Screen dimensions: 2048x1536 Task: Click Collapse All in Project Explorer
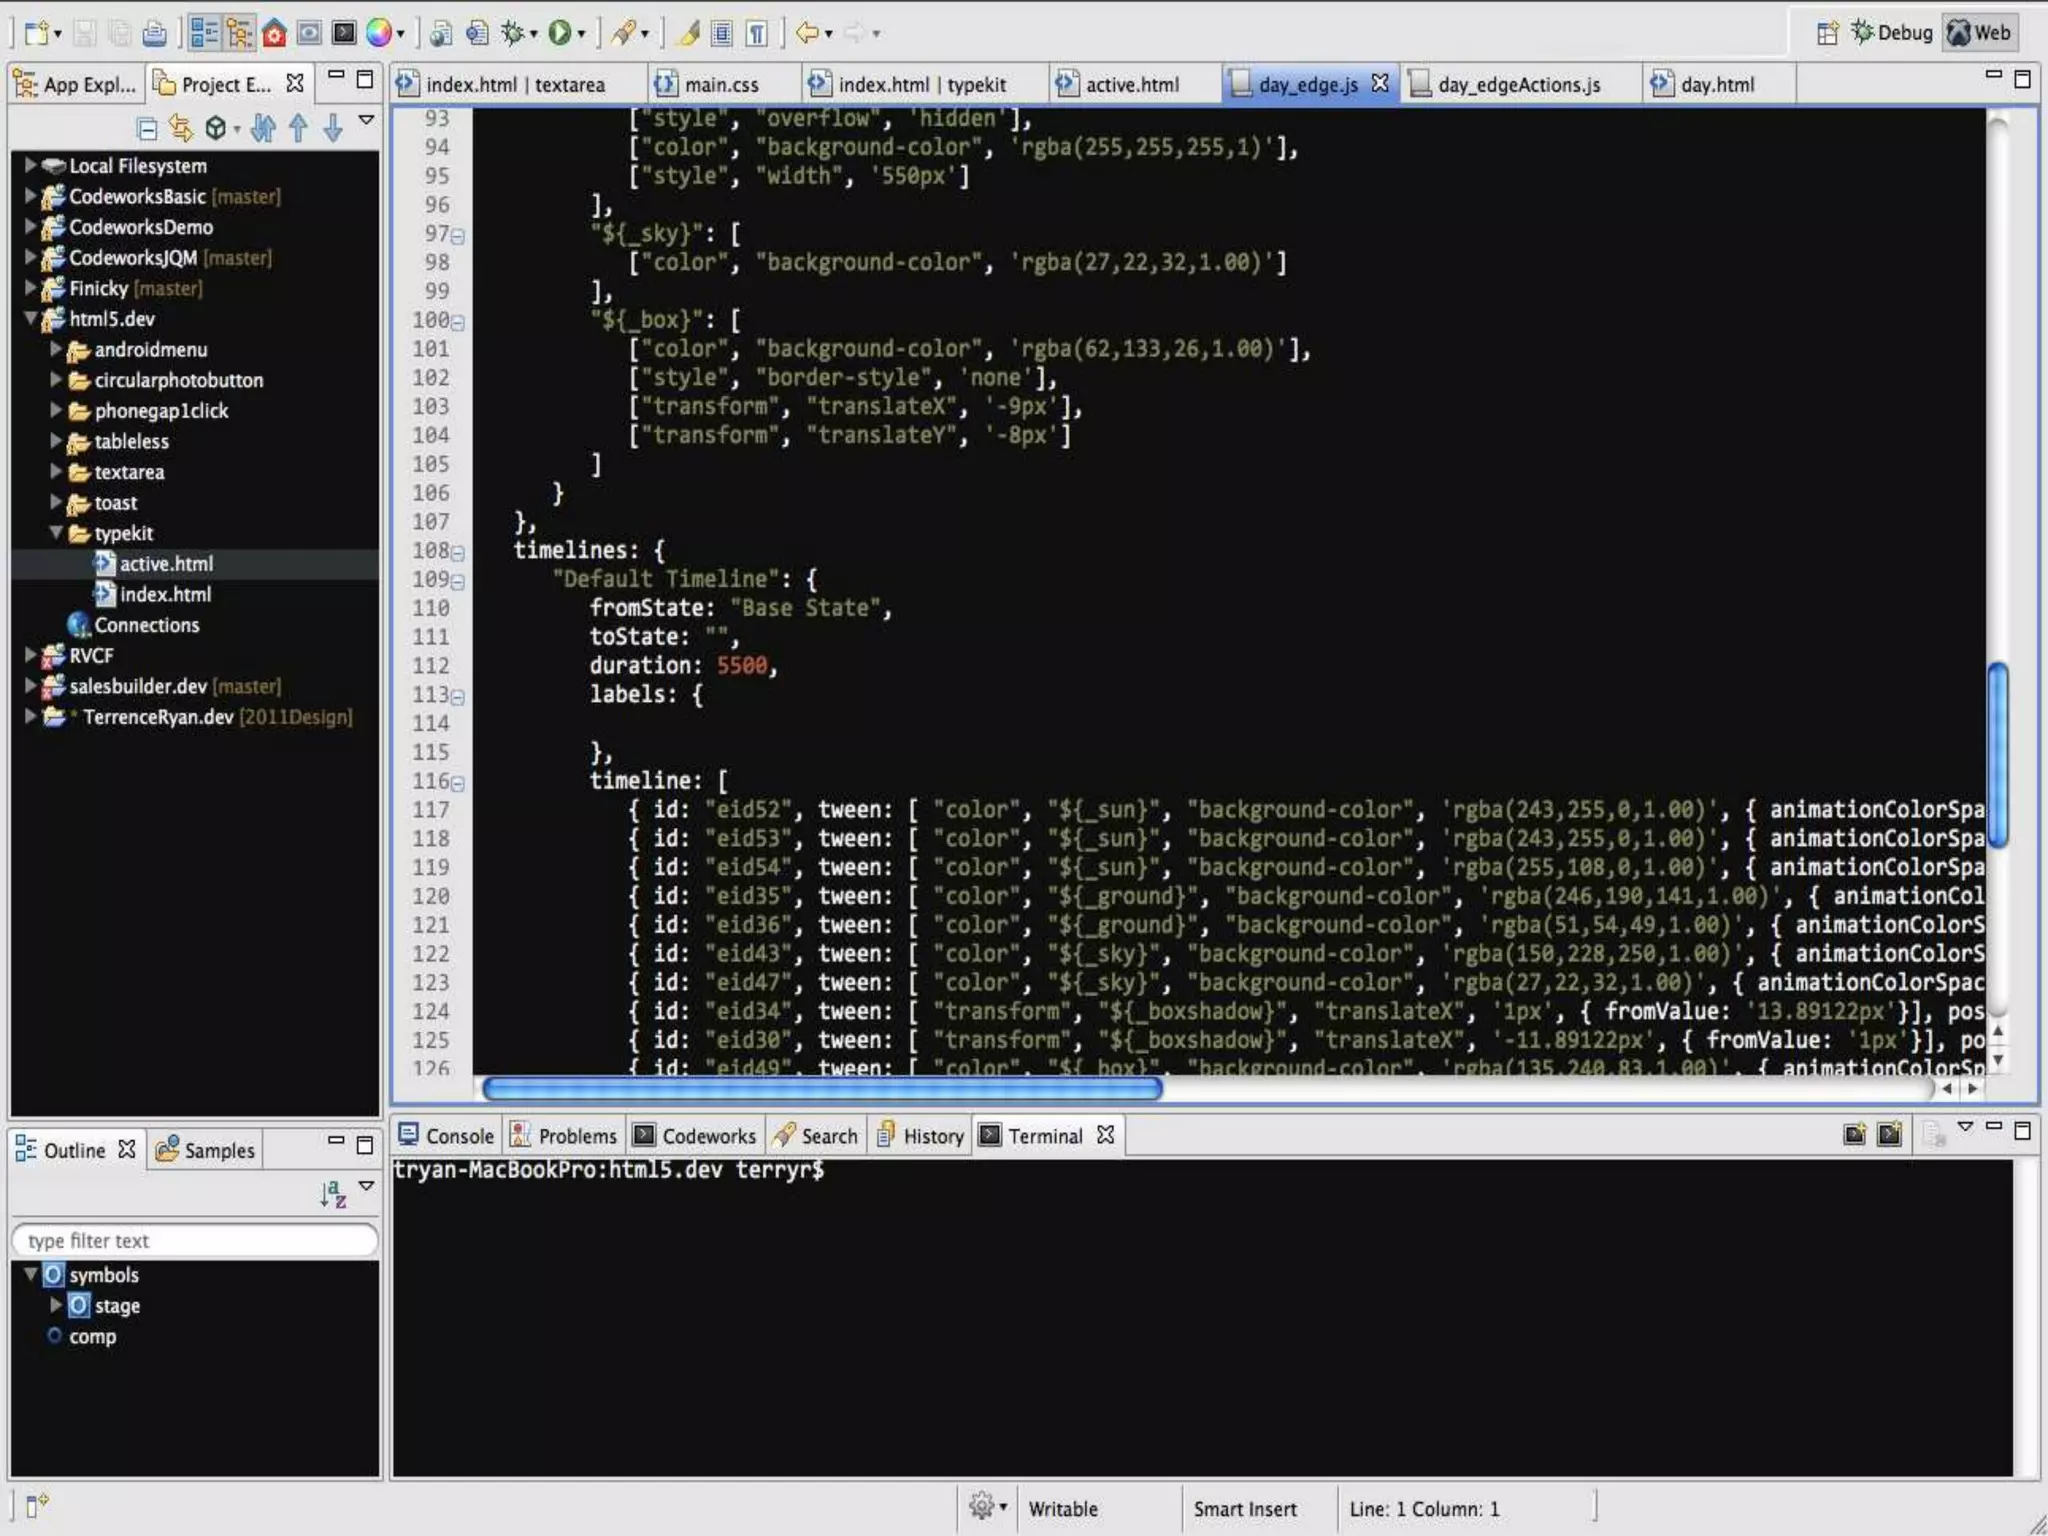tap(147, 128)
